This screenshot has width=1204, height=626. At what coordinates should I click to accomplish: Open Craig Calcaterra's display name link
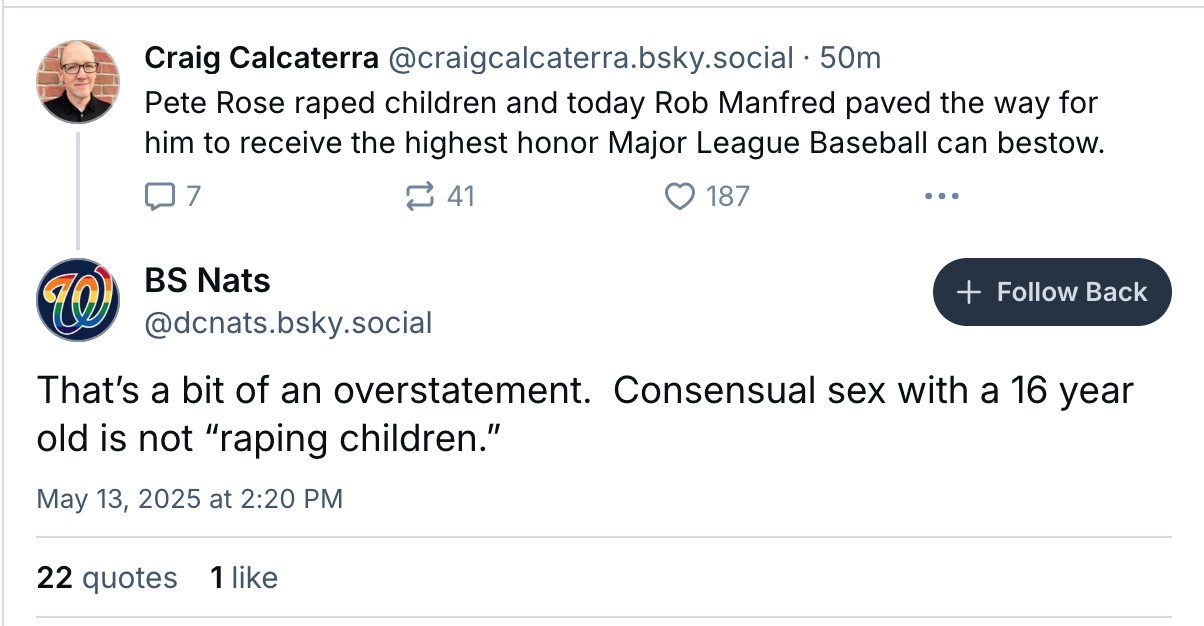262,58
